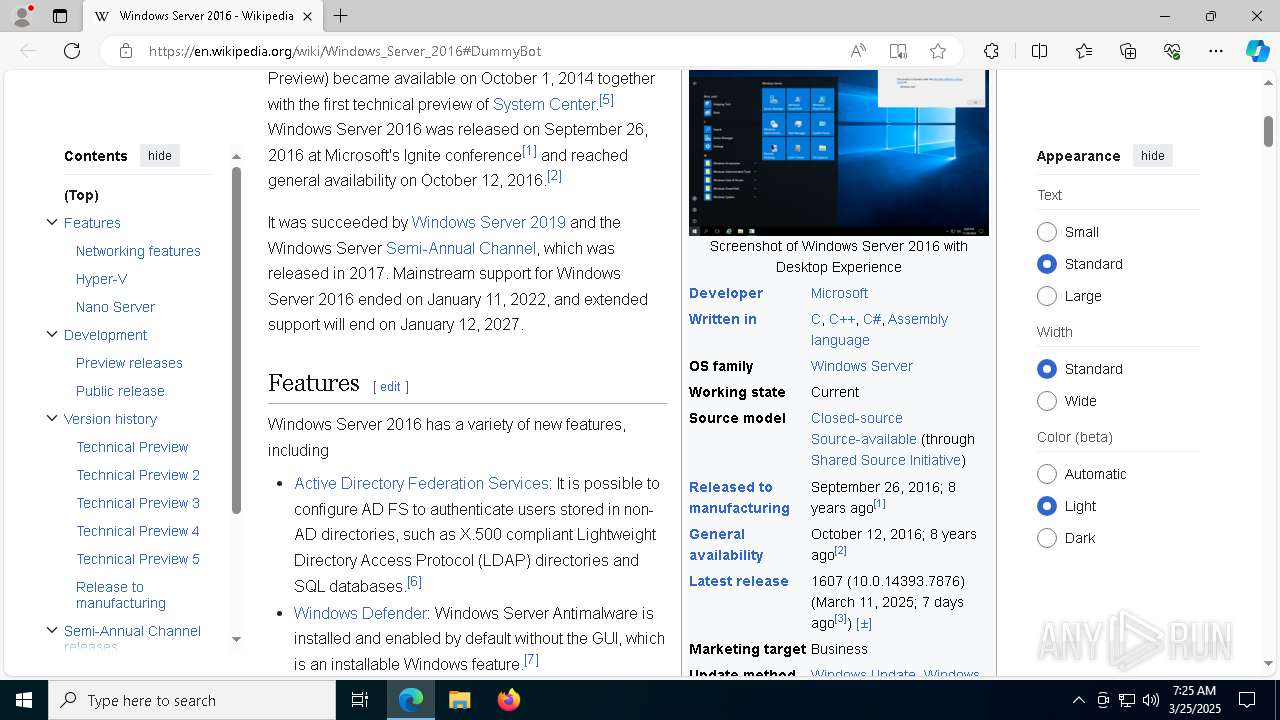Collapse the Version history contents section

tap(52, 418)
